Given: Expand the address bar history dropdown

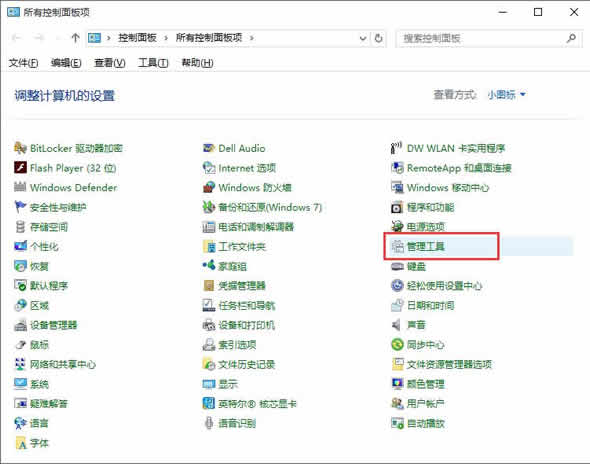Looking at the screenshot, I should click(x=363, y=38).
